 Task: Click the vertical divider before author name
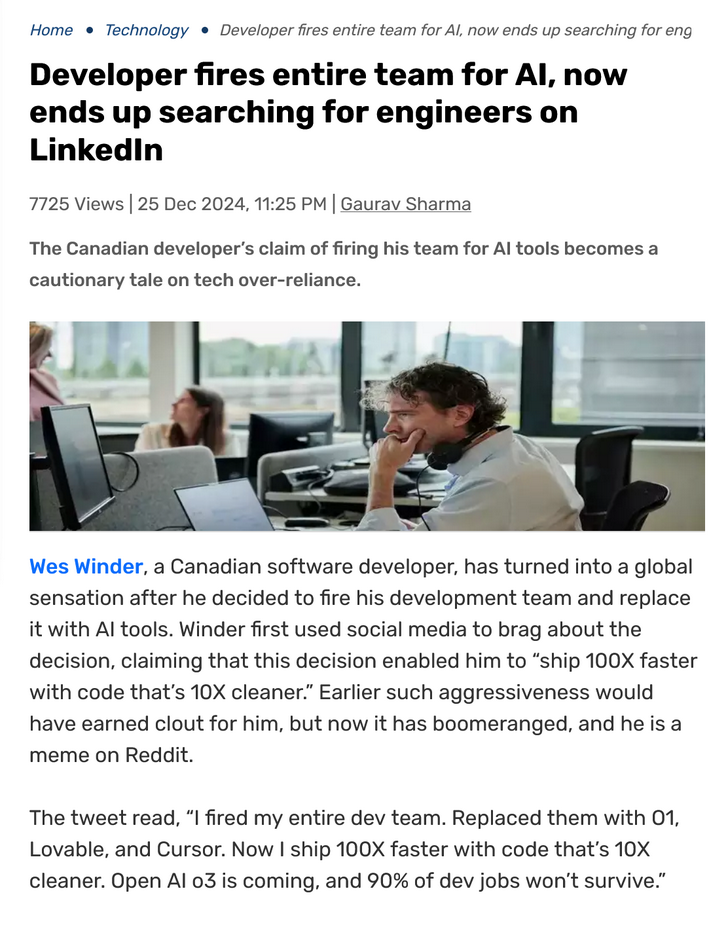coord(333,204)
